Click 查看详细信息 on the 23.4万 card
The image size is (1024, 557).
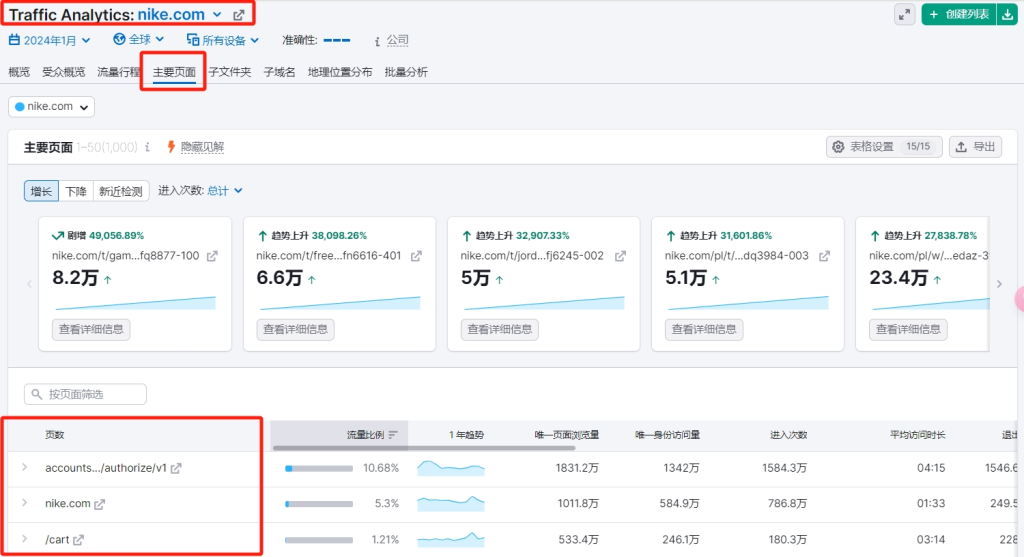(908, 329)
